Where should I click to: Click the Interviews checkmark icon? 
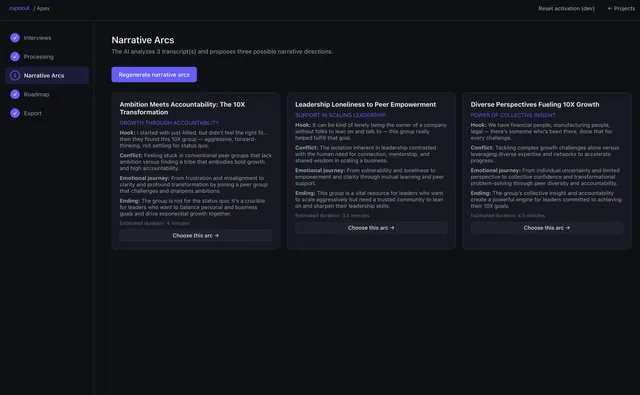(x=15, y=38)
